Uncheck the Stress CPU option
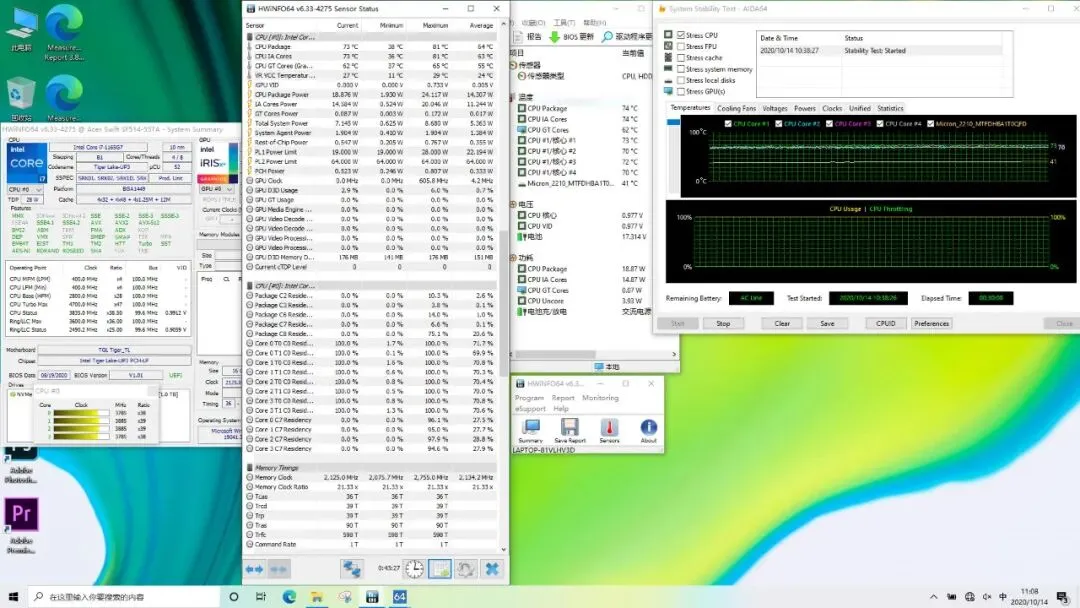 (x=681, y=35)
